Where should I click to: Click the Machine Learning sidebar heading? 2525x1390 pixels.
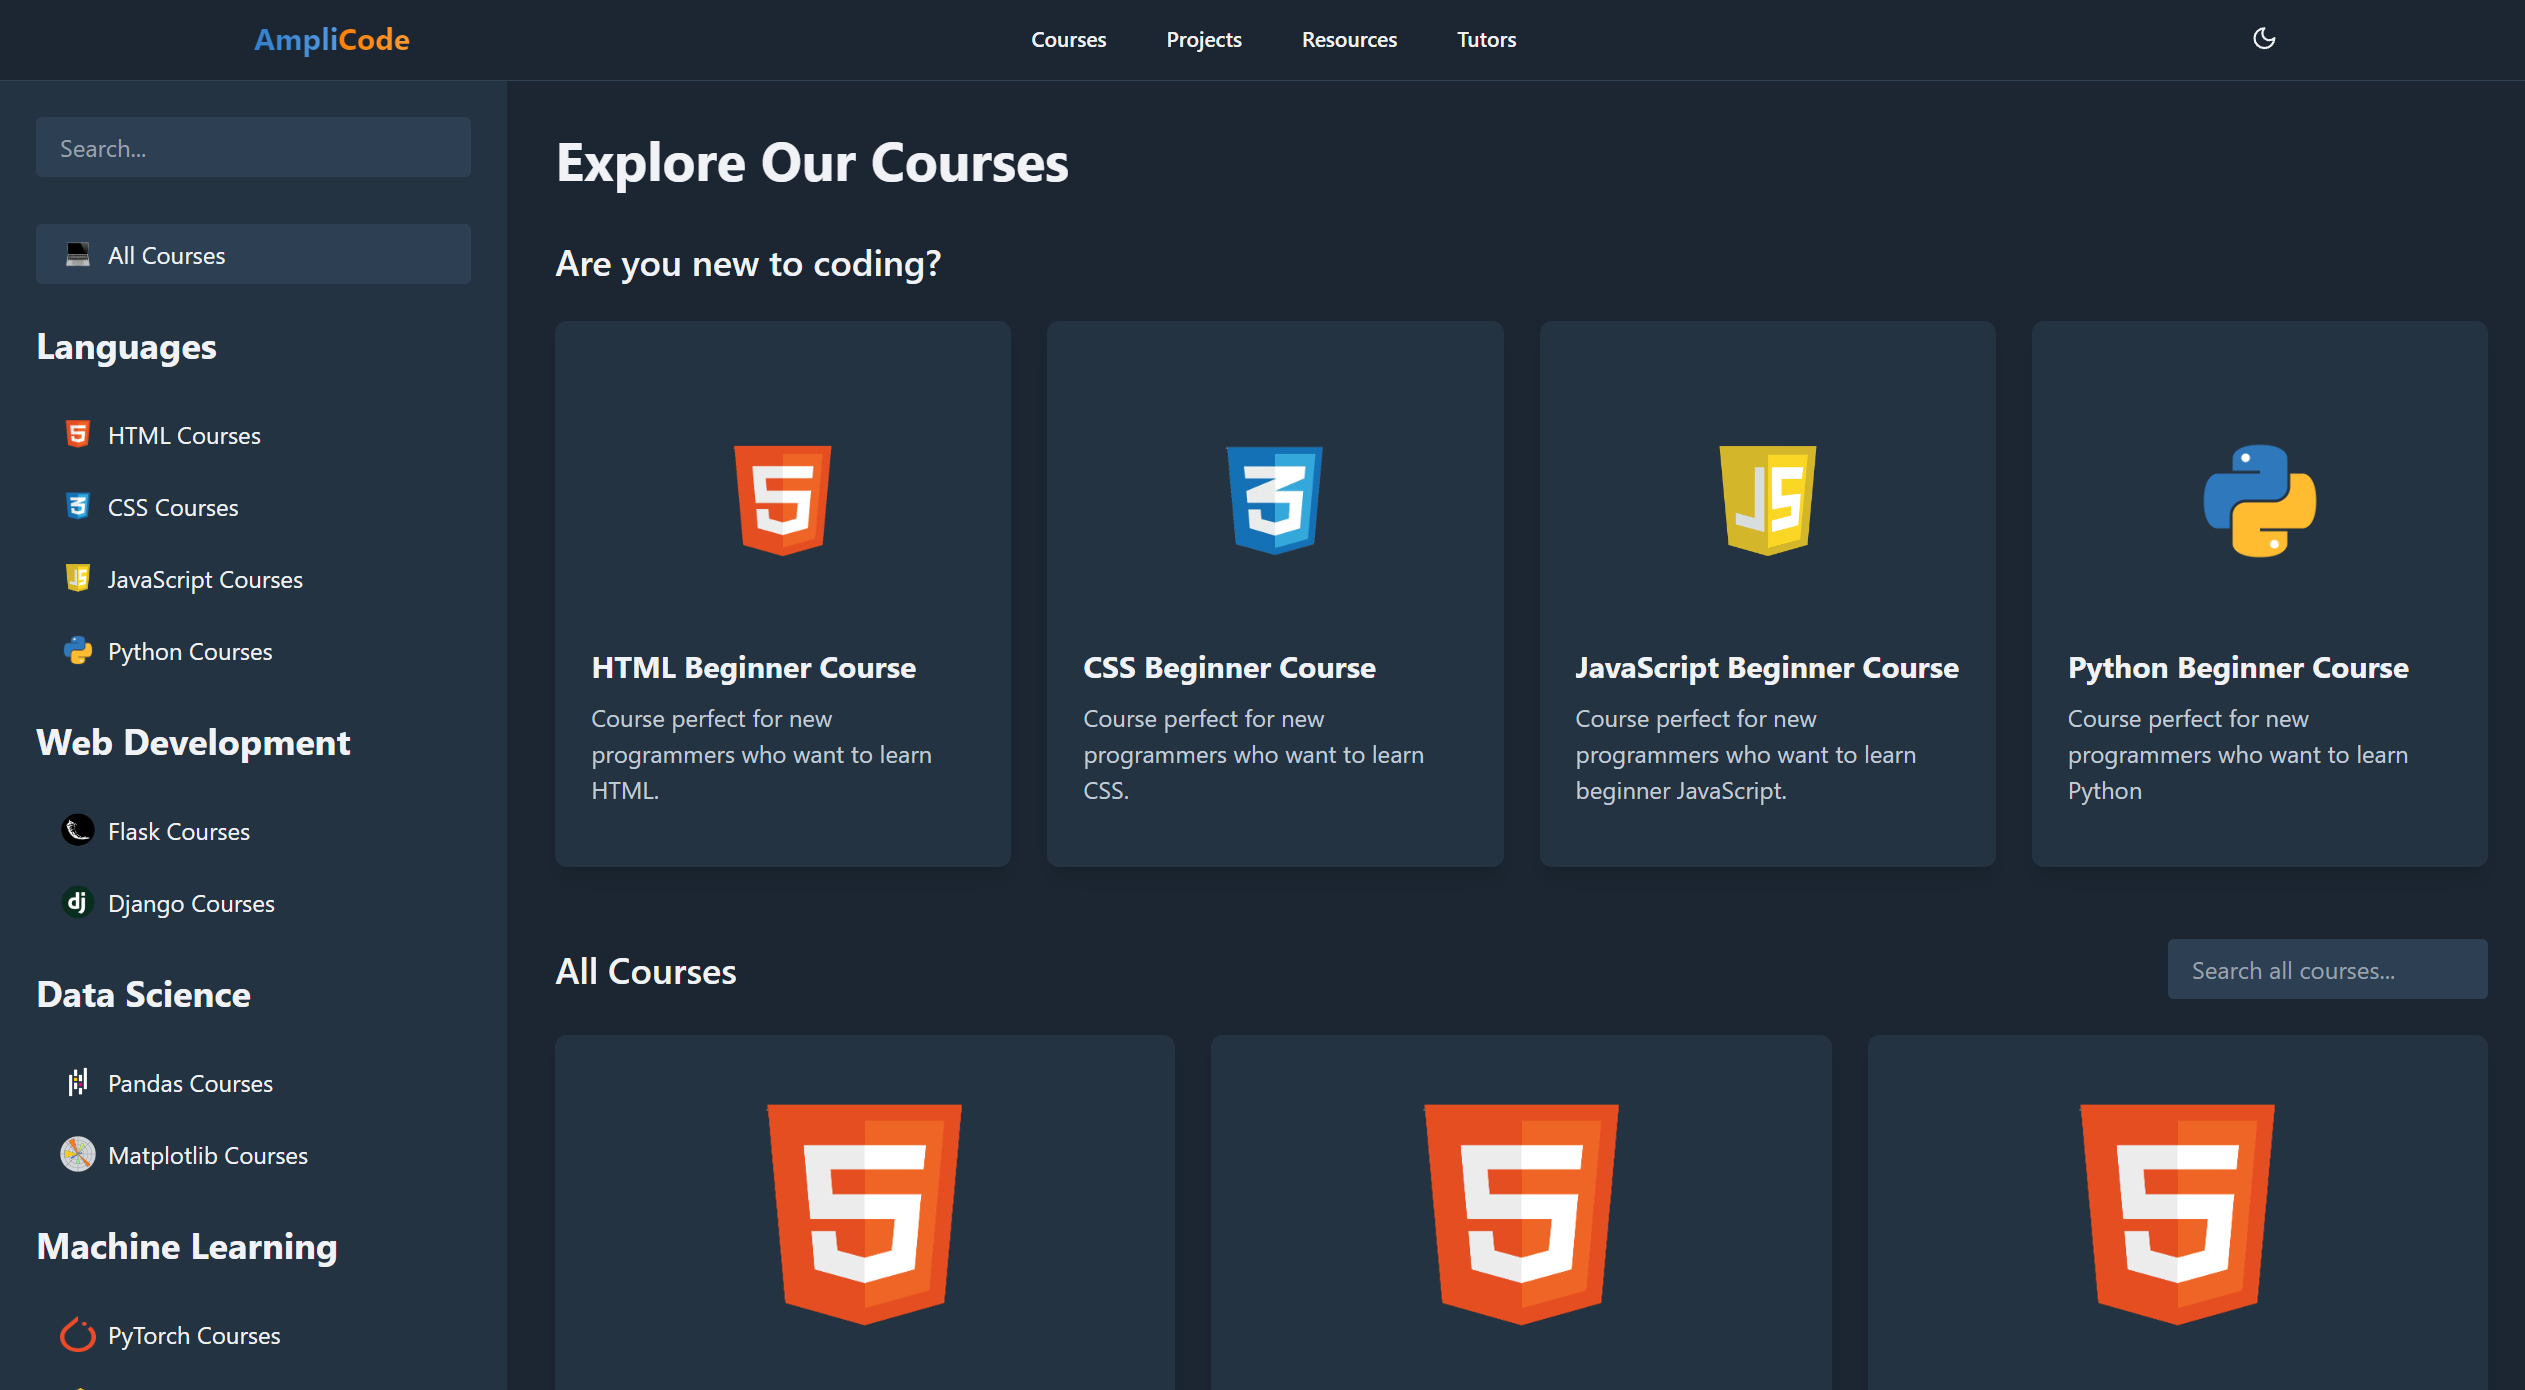point(187,1247)
